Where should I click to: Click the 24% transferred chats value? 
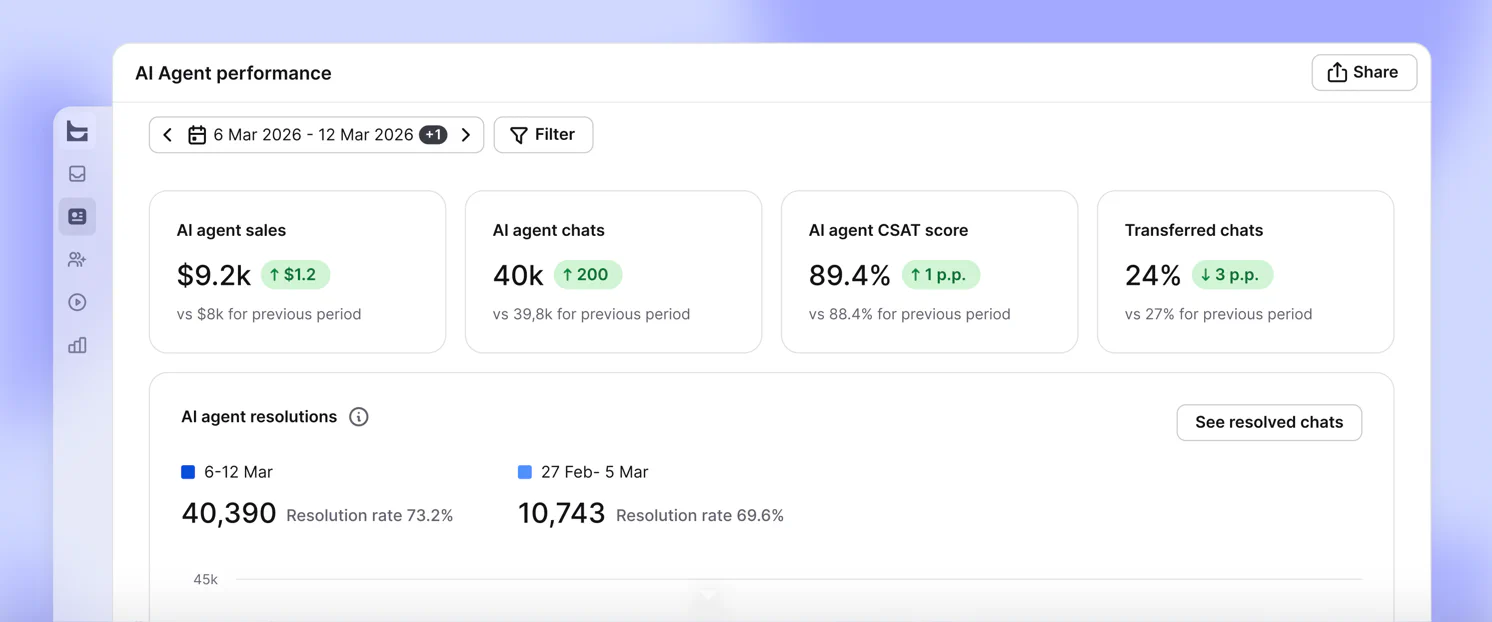tap(1153, 275)
